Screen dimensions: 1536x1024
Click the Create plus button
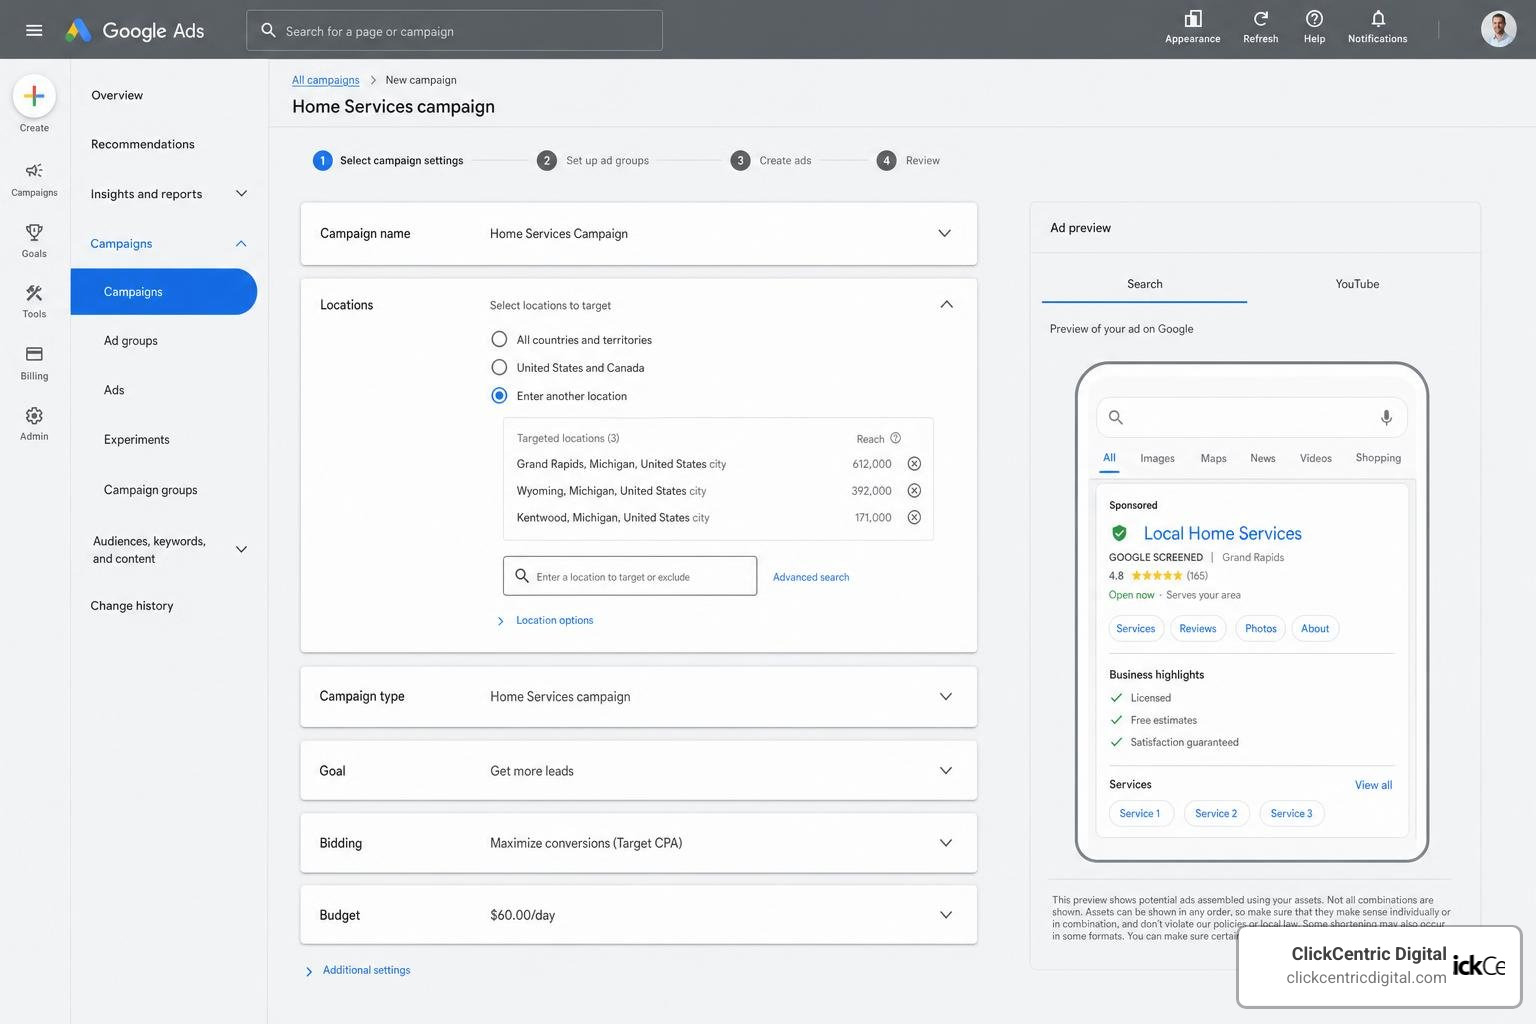34,96
